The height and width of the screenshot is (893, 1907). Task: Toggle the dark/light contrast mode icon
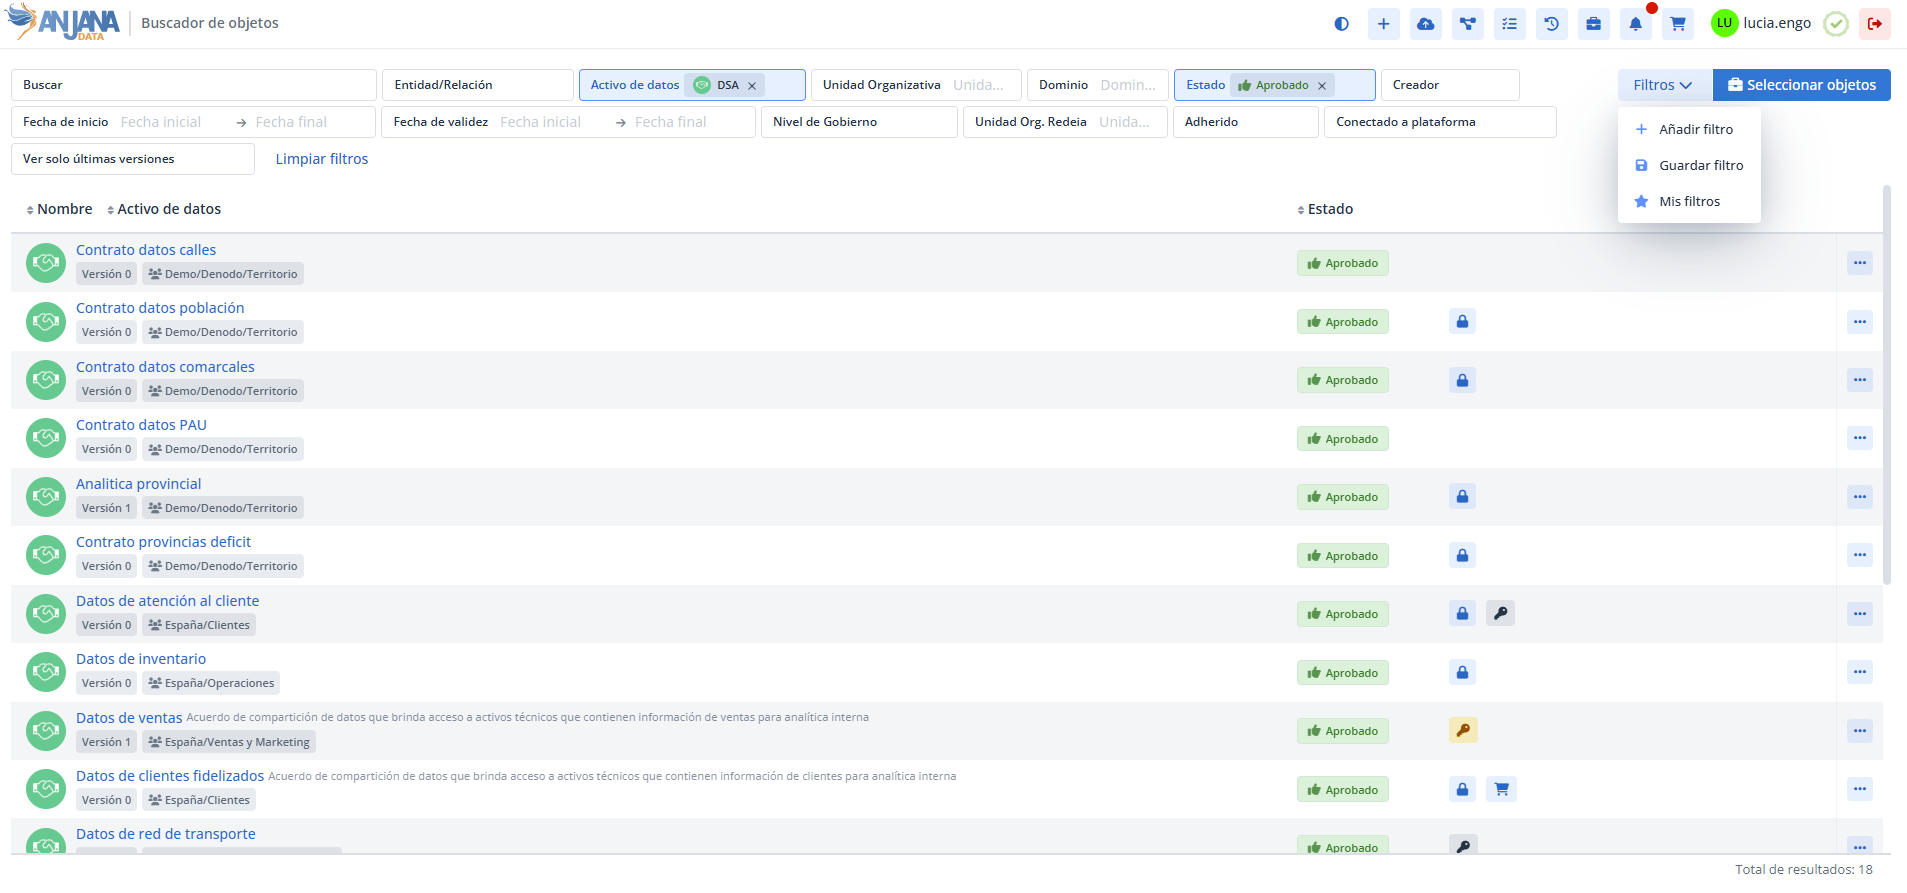click(1341, 24)
